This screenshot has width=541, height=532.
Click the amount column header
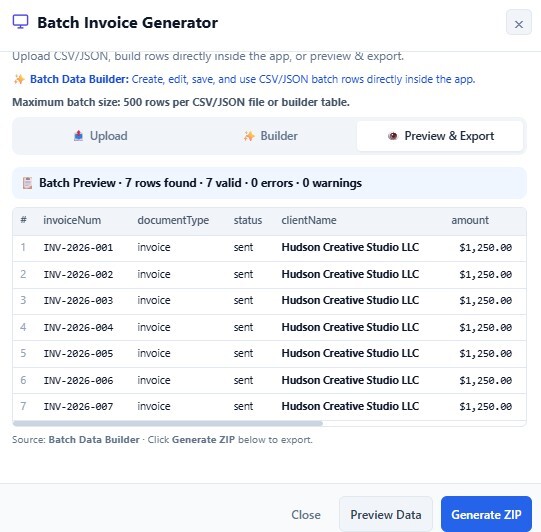[470, 220]
